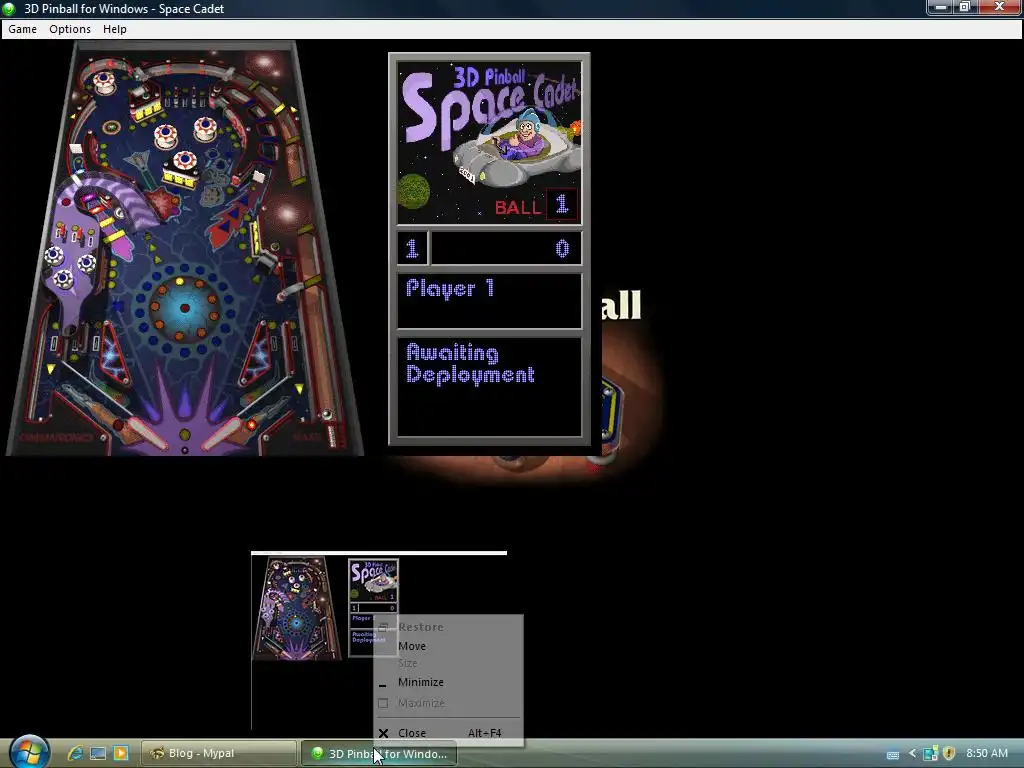Choose Close Alt+F4 in the context menu
This screenshot has height=768, width=1024.
(x=449, y=733)
